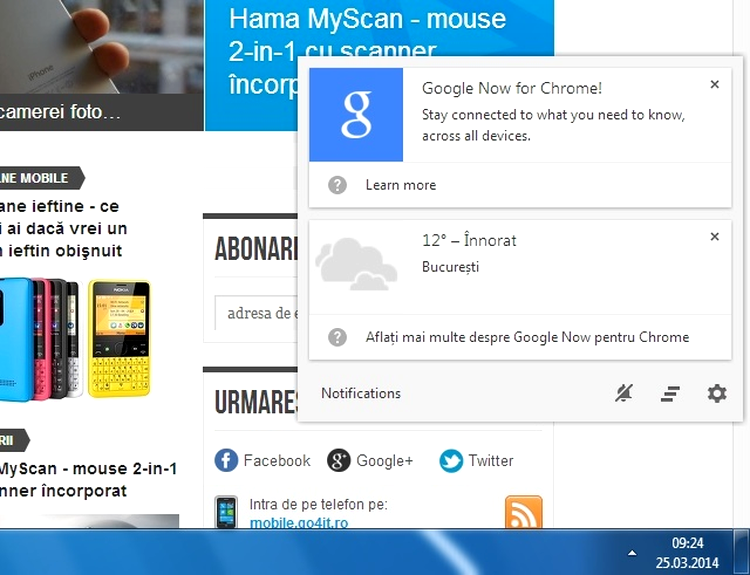Viewport: 750px width, 575px height.
Task: Open the Learn more link
Action: point(401,185)
